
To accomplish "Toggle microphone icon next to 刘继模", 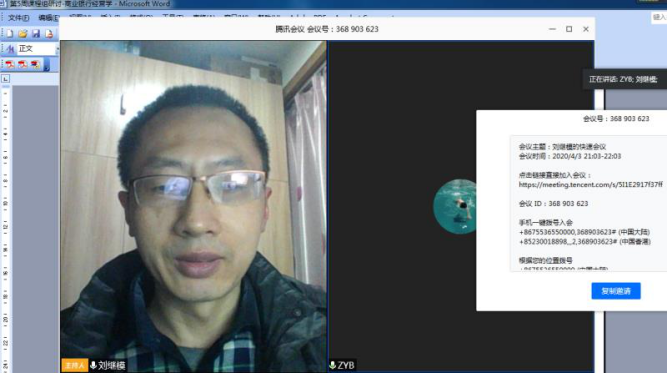I will click(x=93, y=365).
